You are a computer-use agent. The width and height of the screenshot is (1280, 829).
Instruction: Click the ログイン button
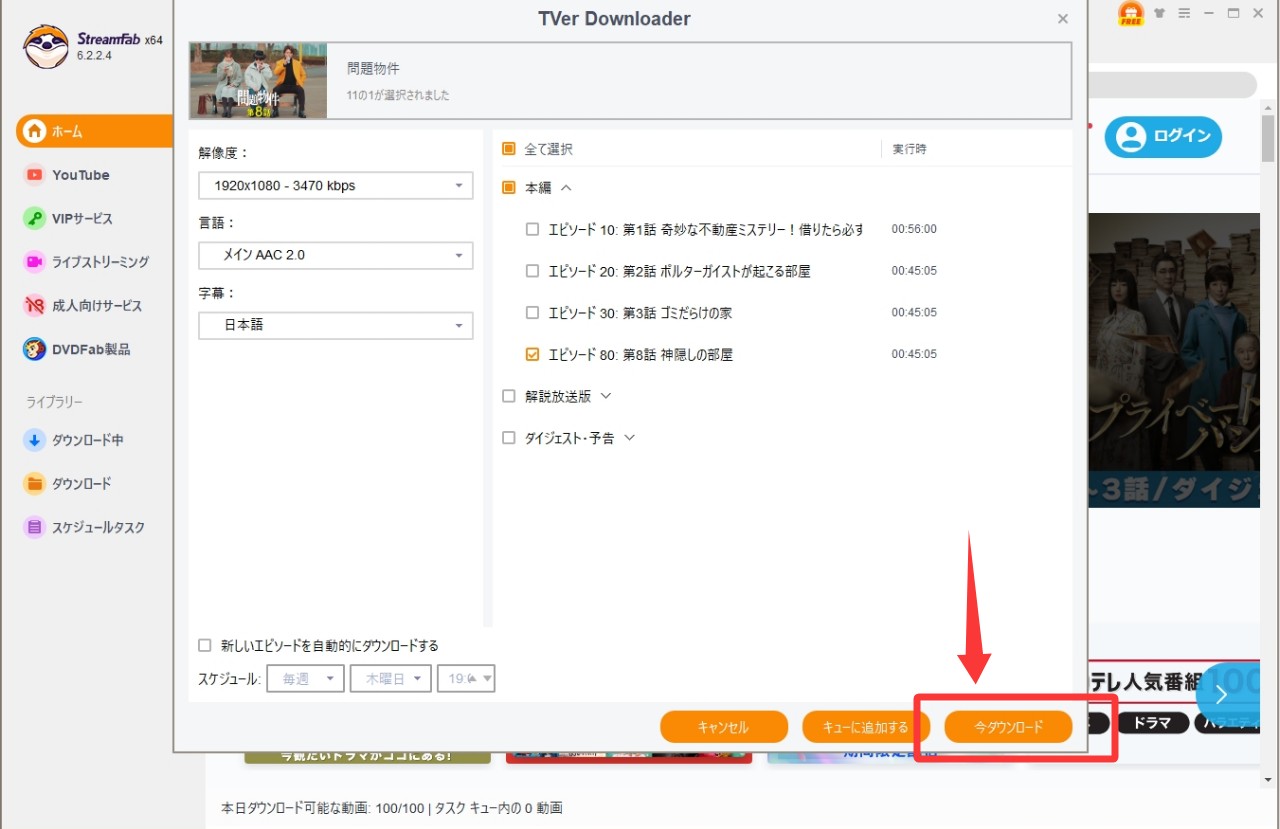coord(1163,136)
